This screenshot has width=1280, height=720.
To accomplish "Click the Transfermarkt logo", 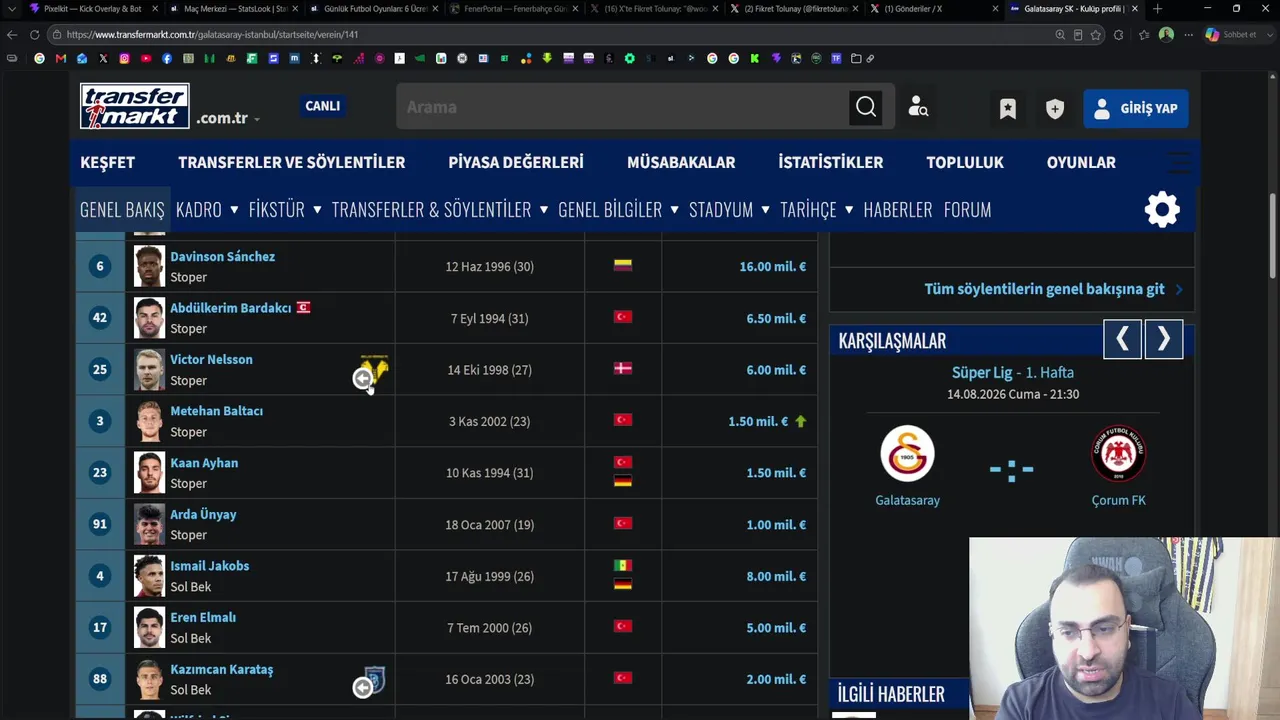I will [x=135, y=106].
